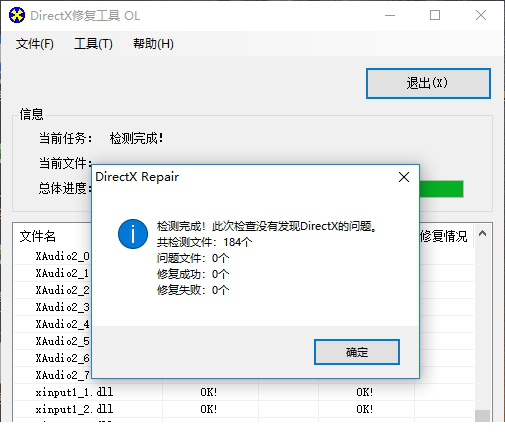
Task: Click the 修复情况 column header
Action: coord(443,236)
